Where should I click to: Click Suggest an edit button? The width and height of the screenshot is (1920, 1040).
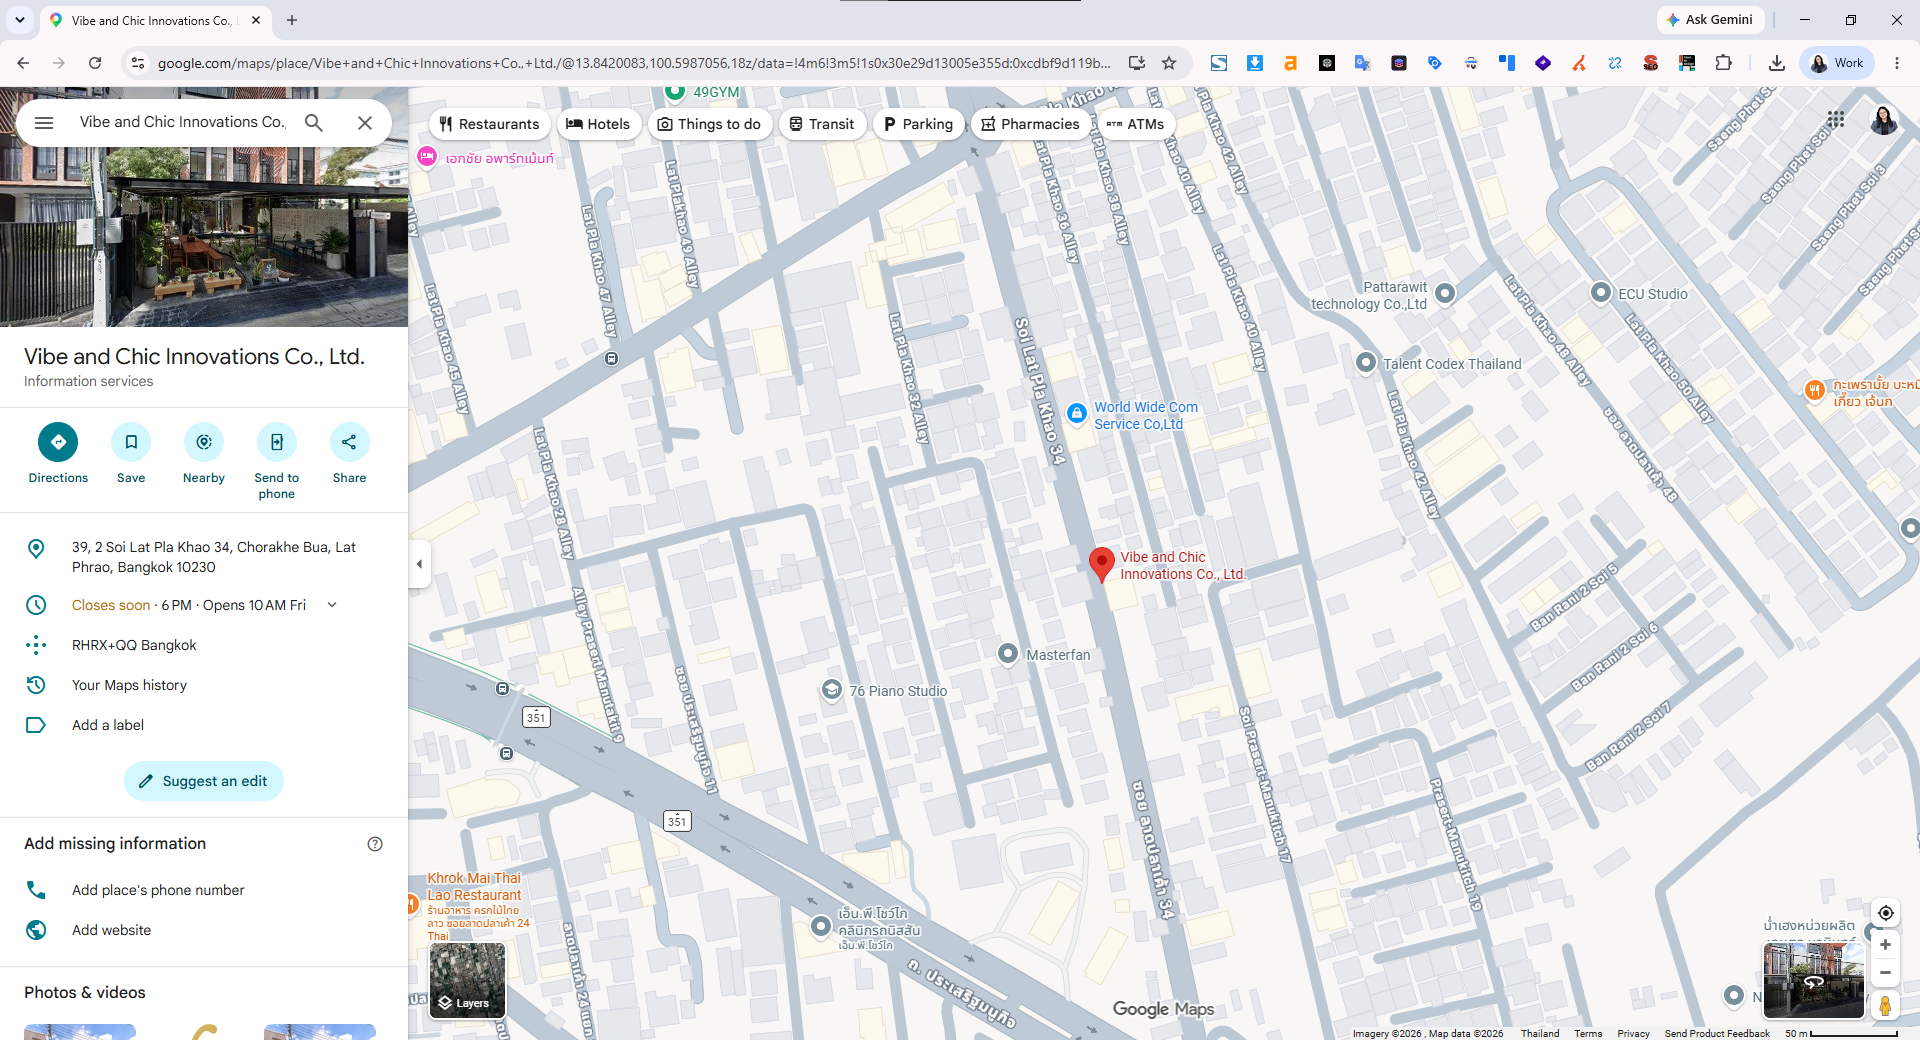pos(204,781)
